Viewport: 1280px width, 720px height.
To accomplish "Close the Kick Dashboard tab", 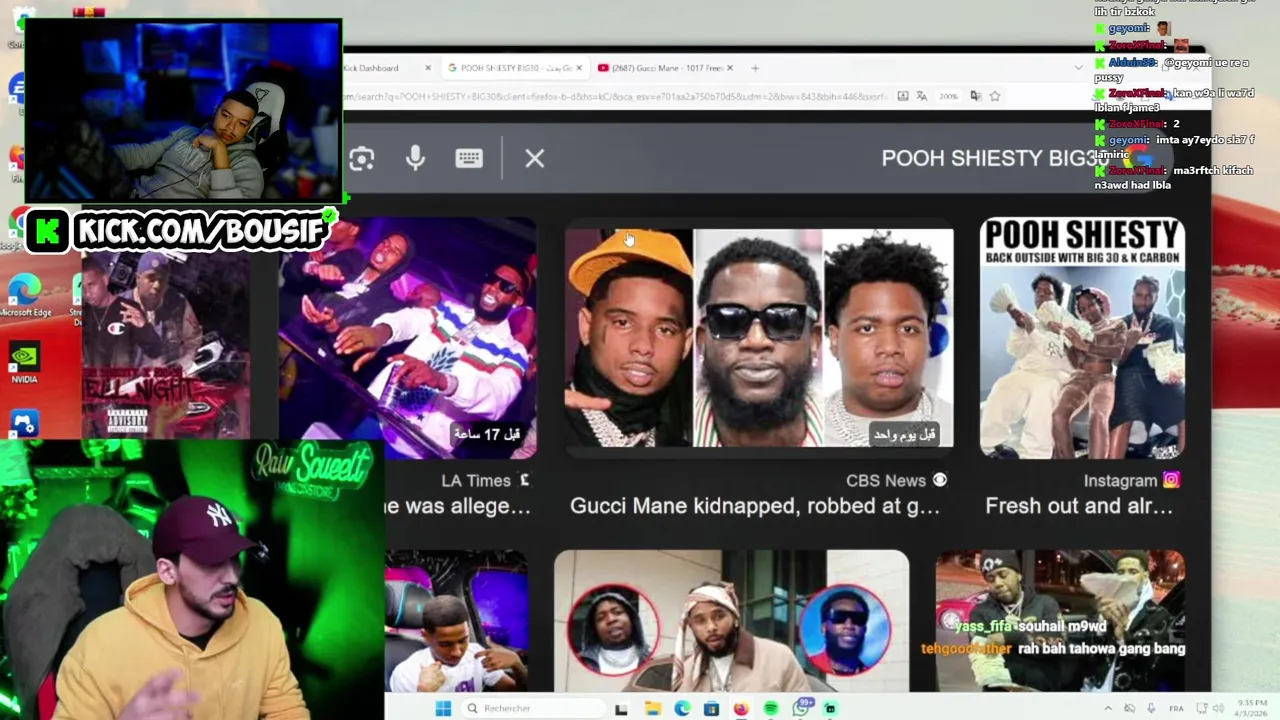I will tap(428, 68).
